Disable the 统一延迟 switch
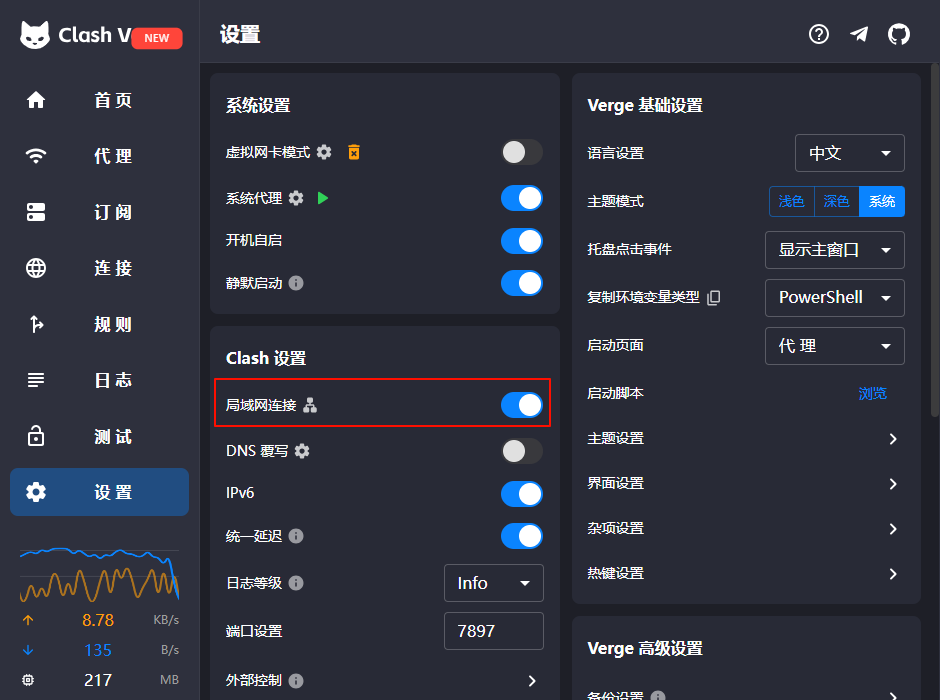 522,536
